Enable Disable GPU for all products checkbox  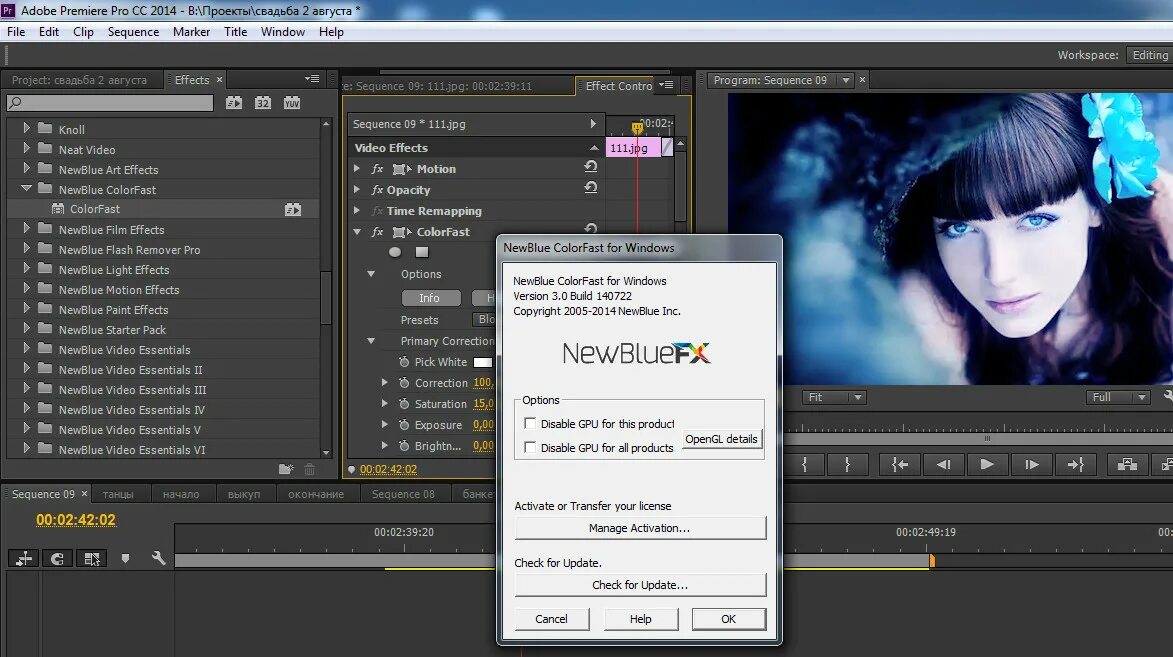pos(530,447)
